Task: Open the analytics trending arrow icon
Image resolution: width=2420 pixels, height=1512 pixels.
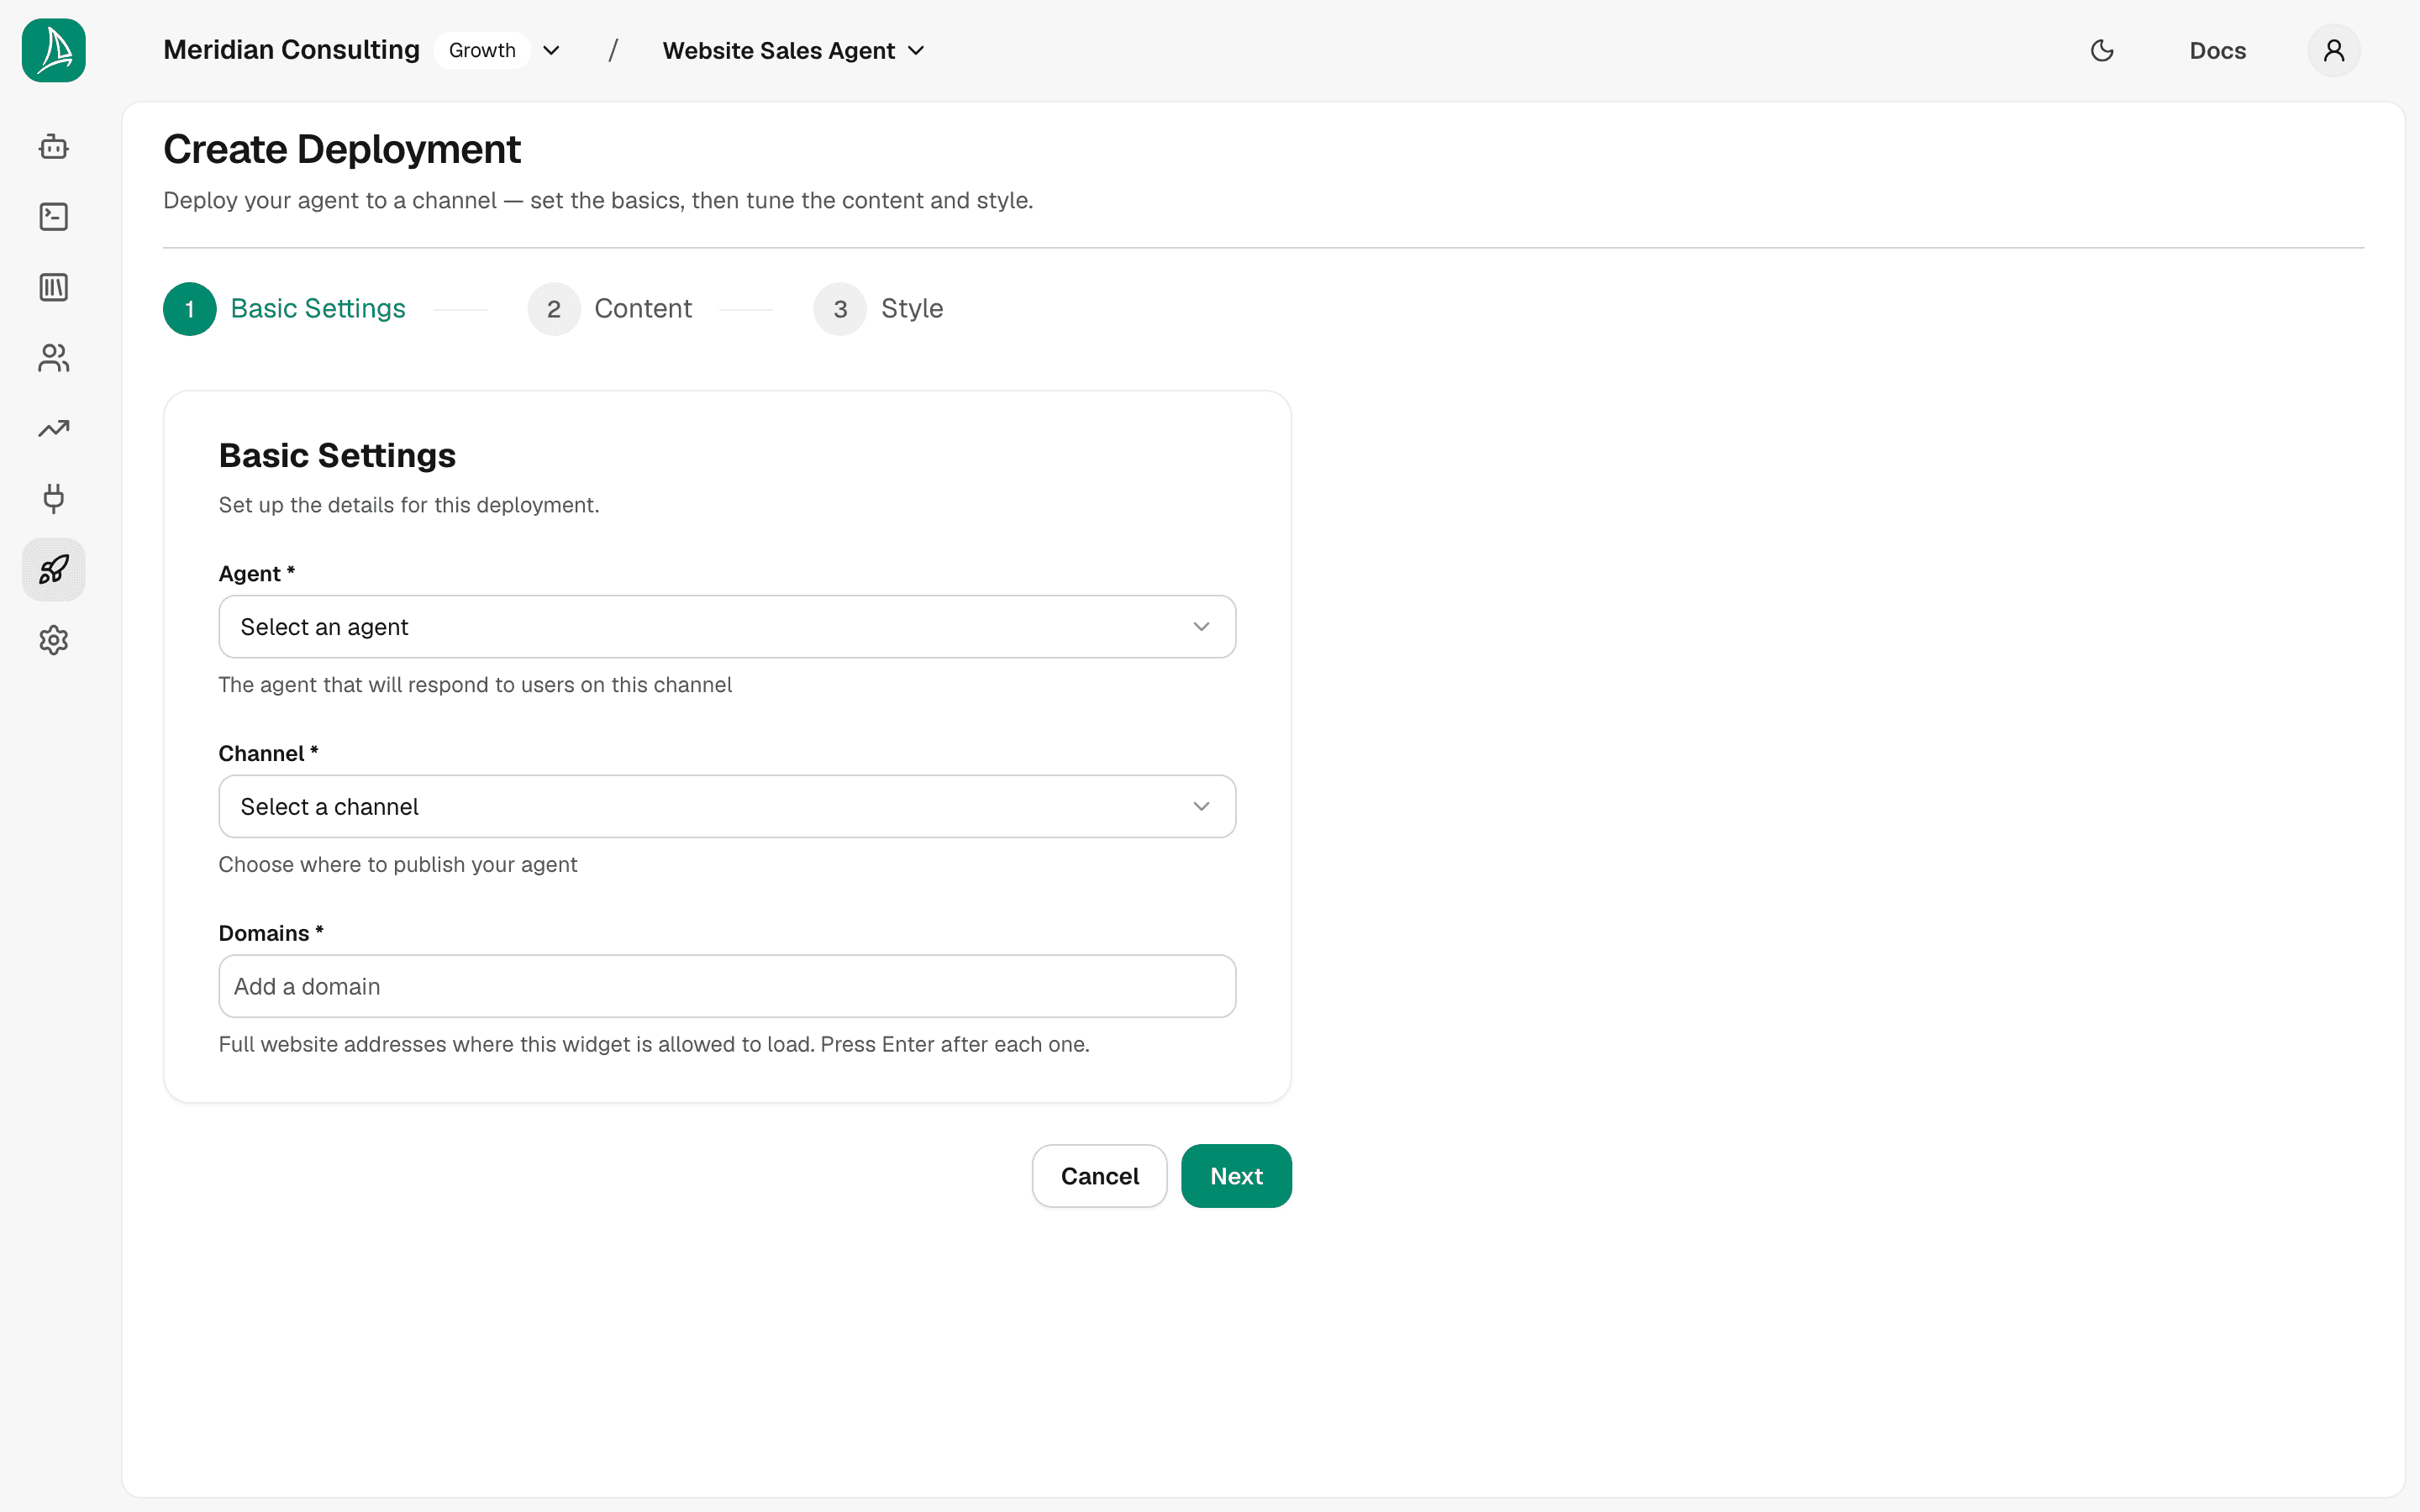Action: (x=54, y=429)
